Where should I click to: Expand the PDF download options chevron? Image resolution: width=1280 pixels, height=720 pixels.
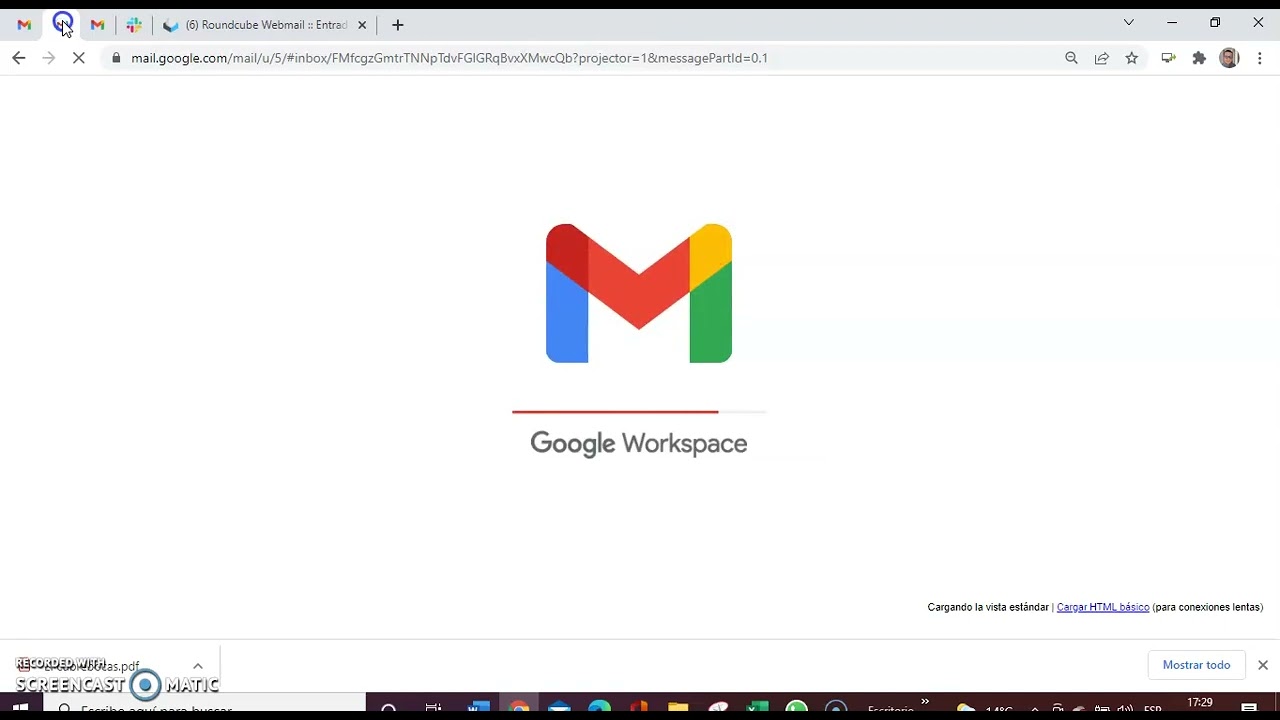pyautogui.click(x=198, y=666)
